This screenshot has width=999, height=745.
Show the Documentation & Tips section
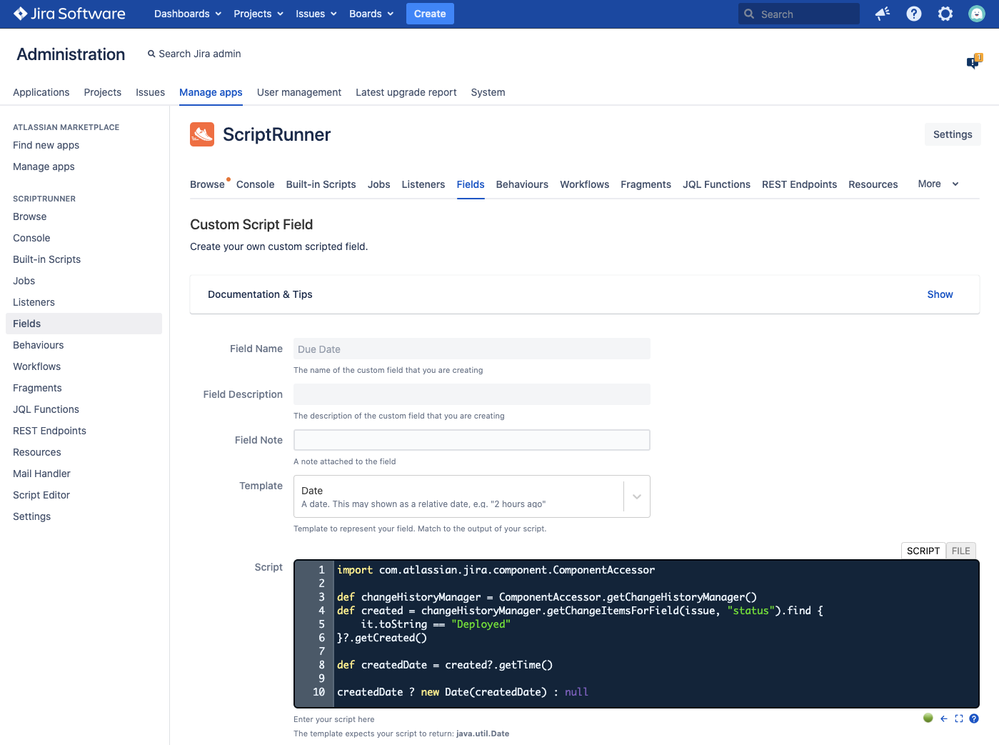pyautogui.click(x=940, y=294)
